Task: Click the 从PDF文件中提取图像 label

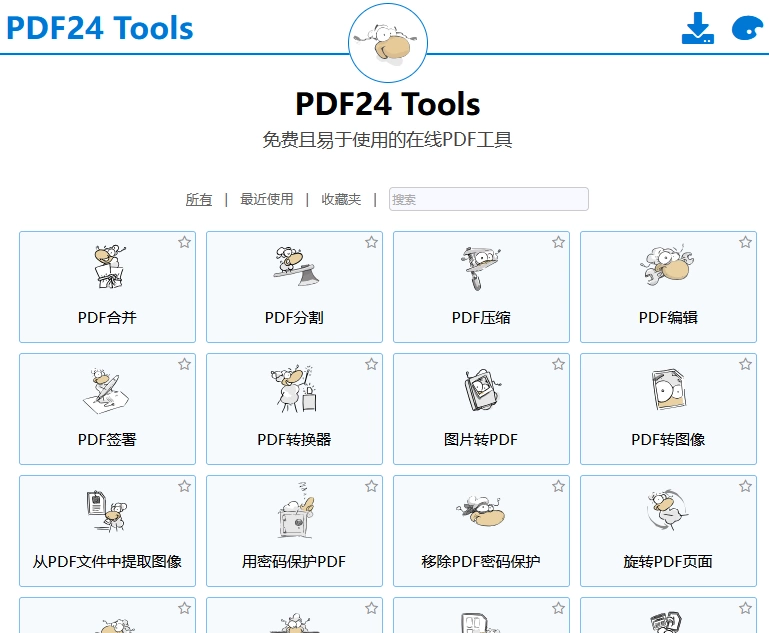Action: tap(107, 562)
